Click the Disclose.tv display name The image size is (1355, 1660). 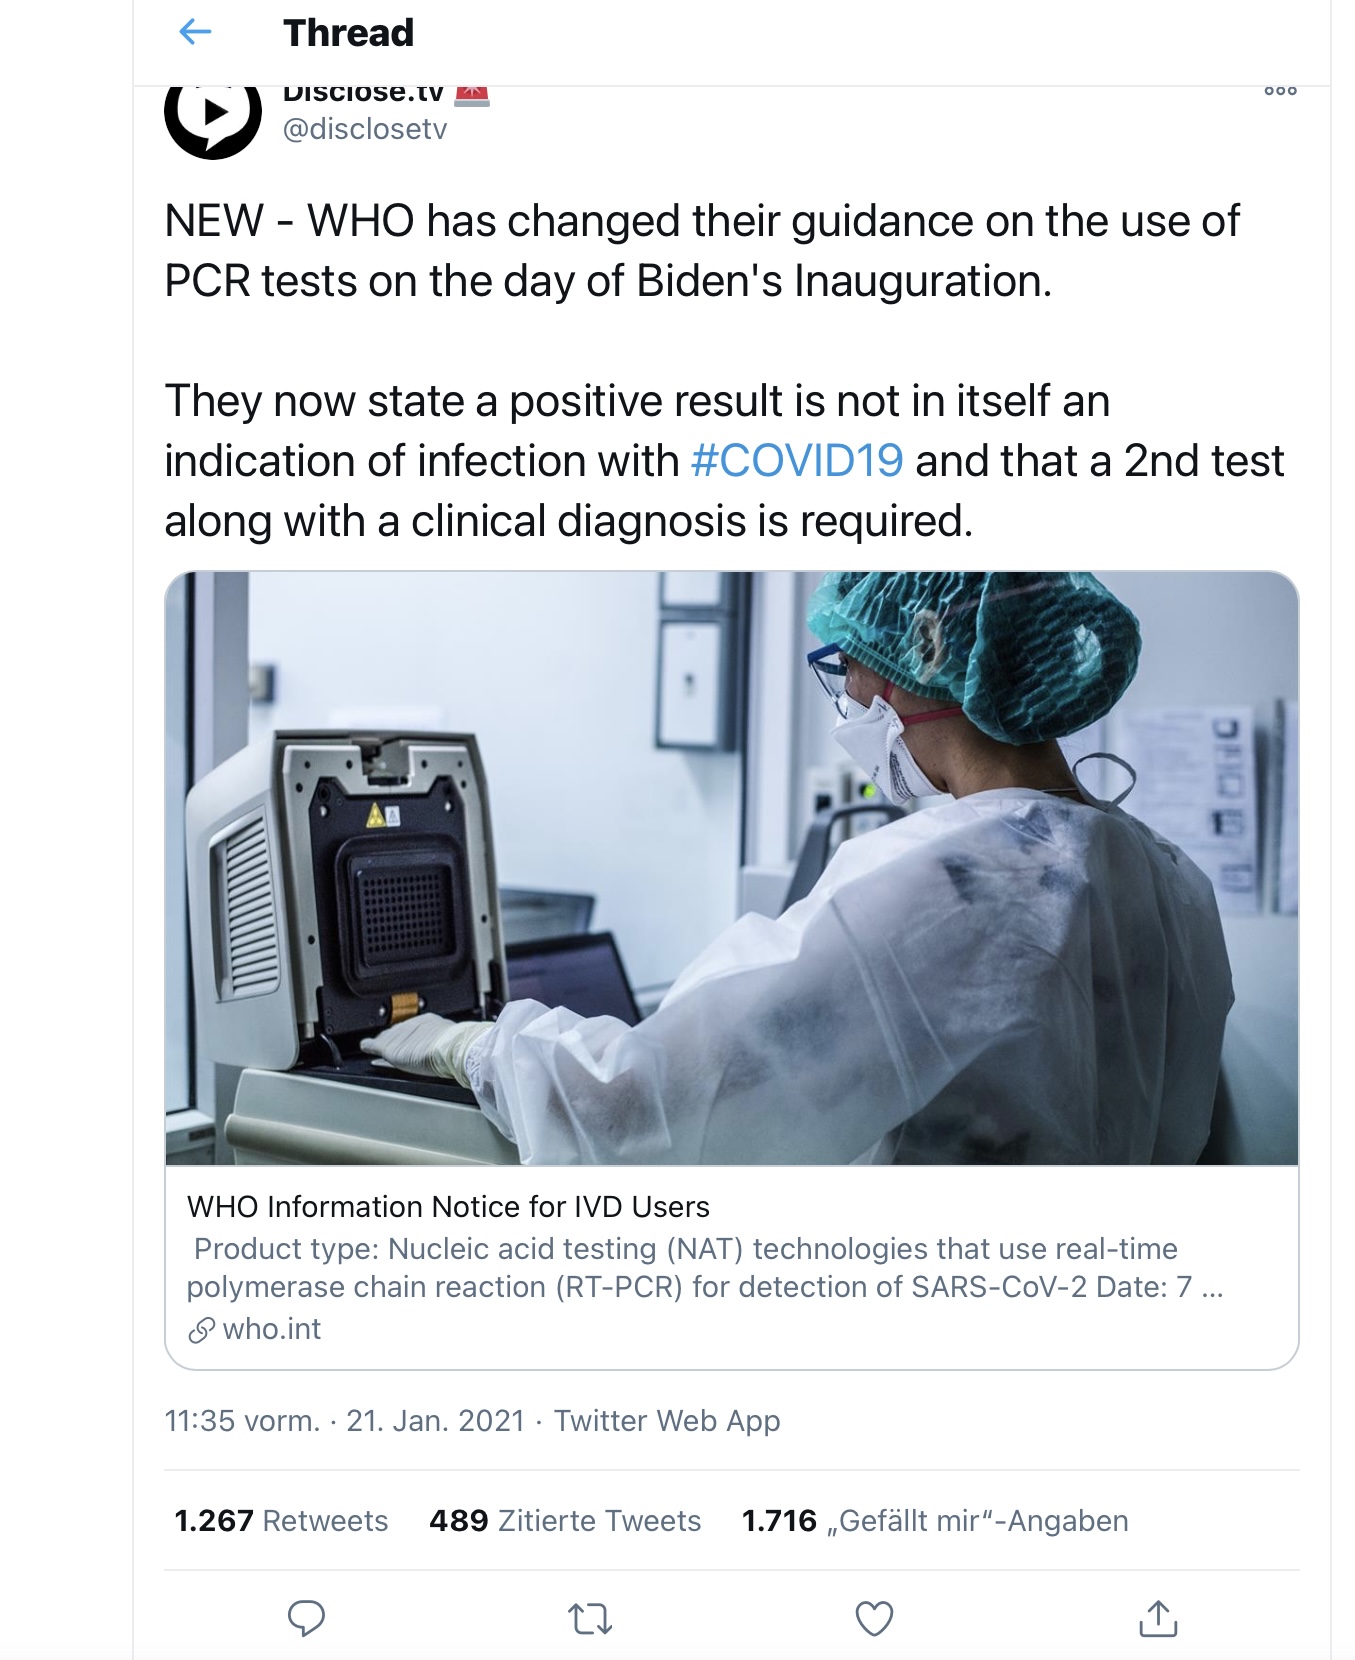point(363,94)
